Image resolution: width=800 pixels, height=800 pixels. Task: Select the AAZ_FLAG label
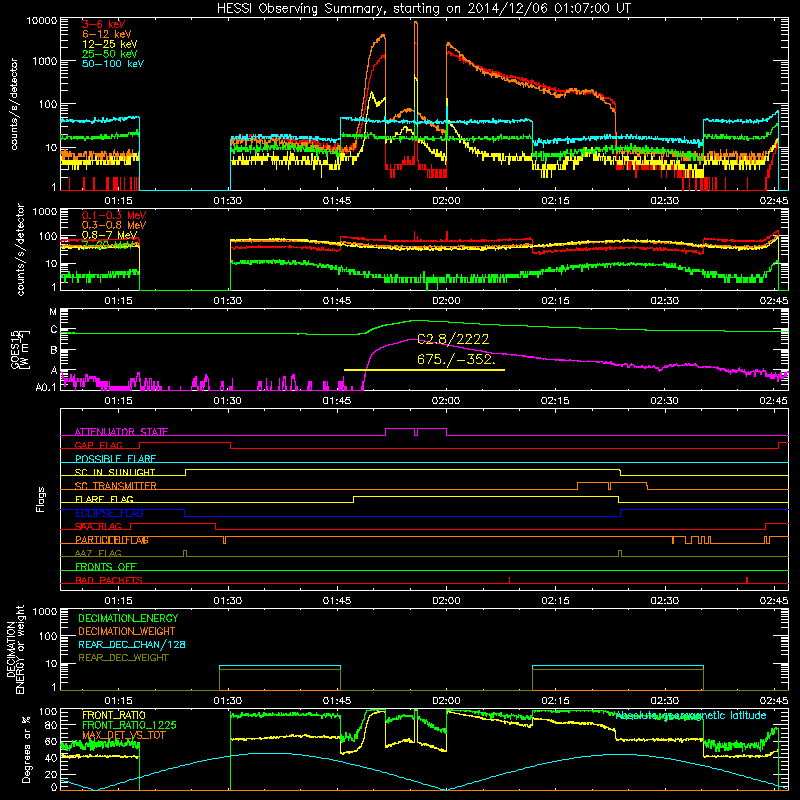tap(98, 554)
